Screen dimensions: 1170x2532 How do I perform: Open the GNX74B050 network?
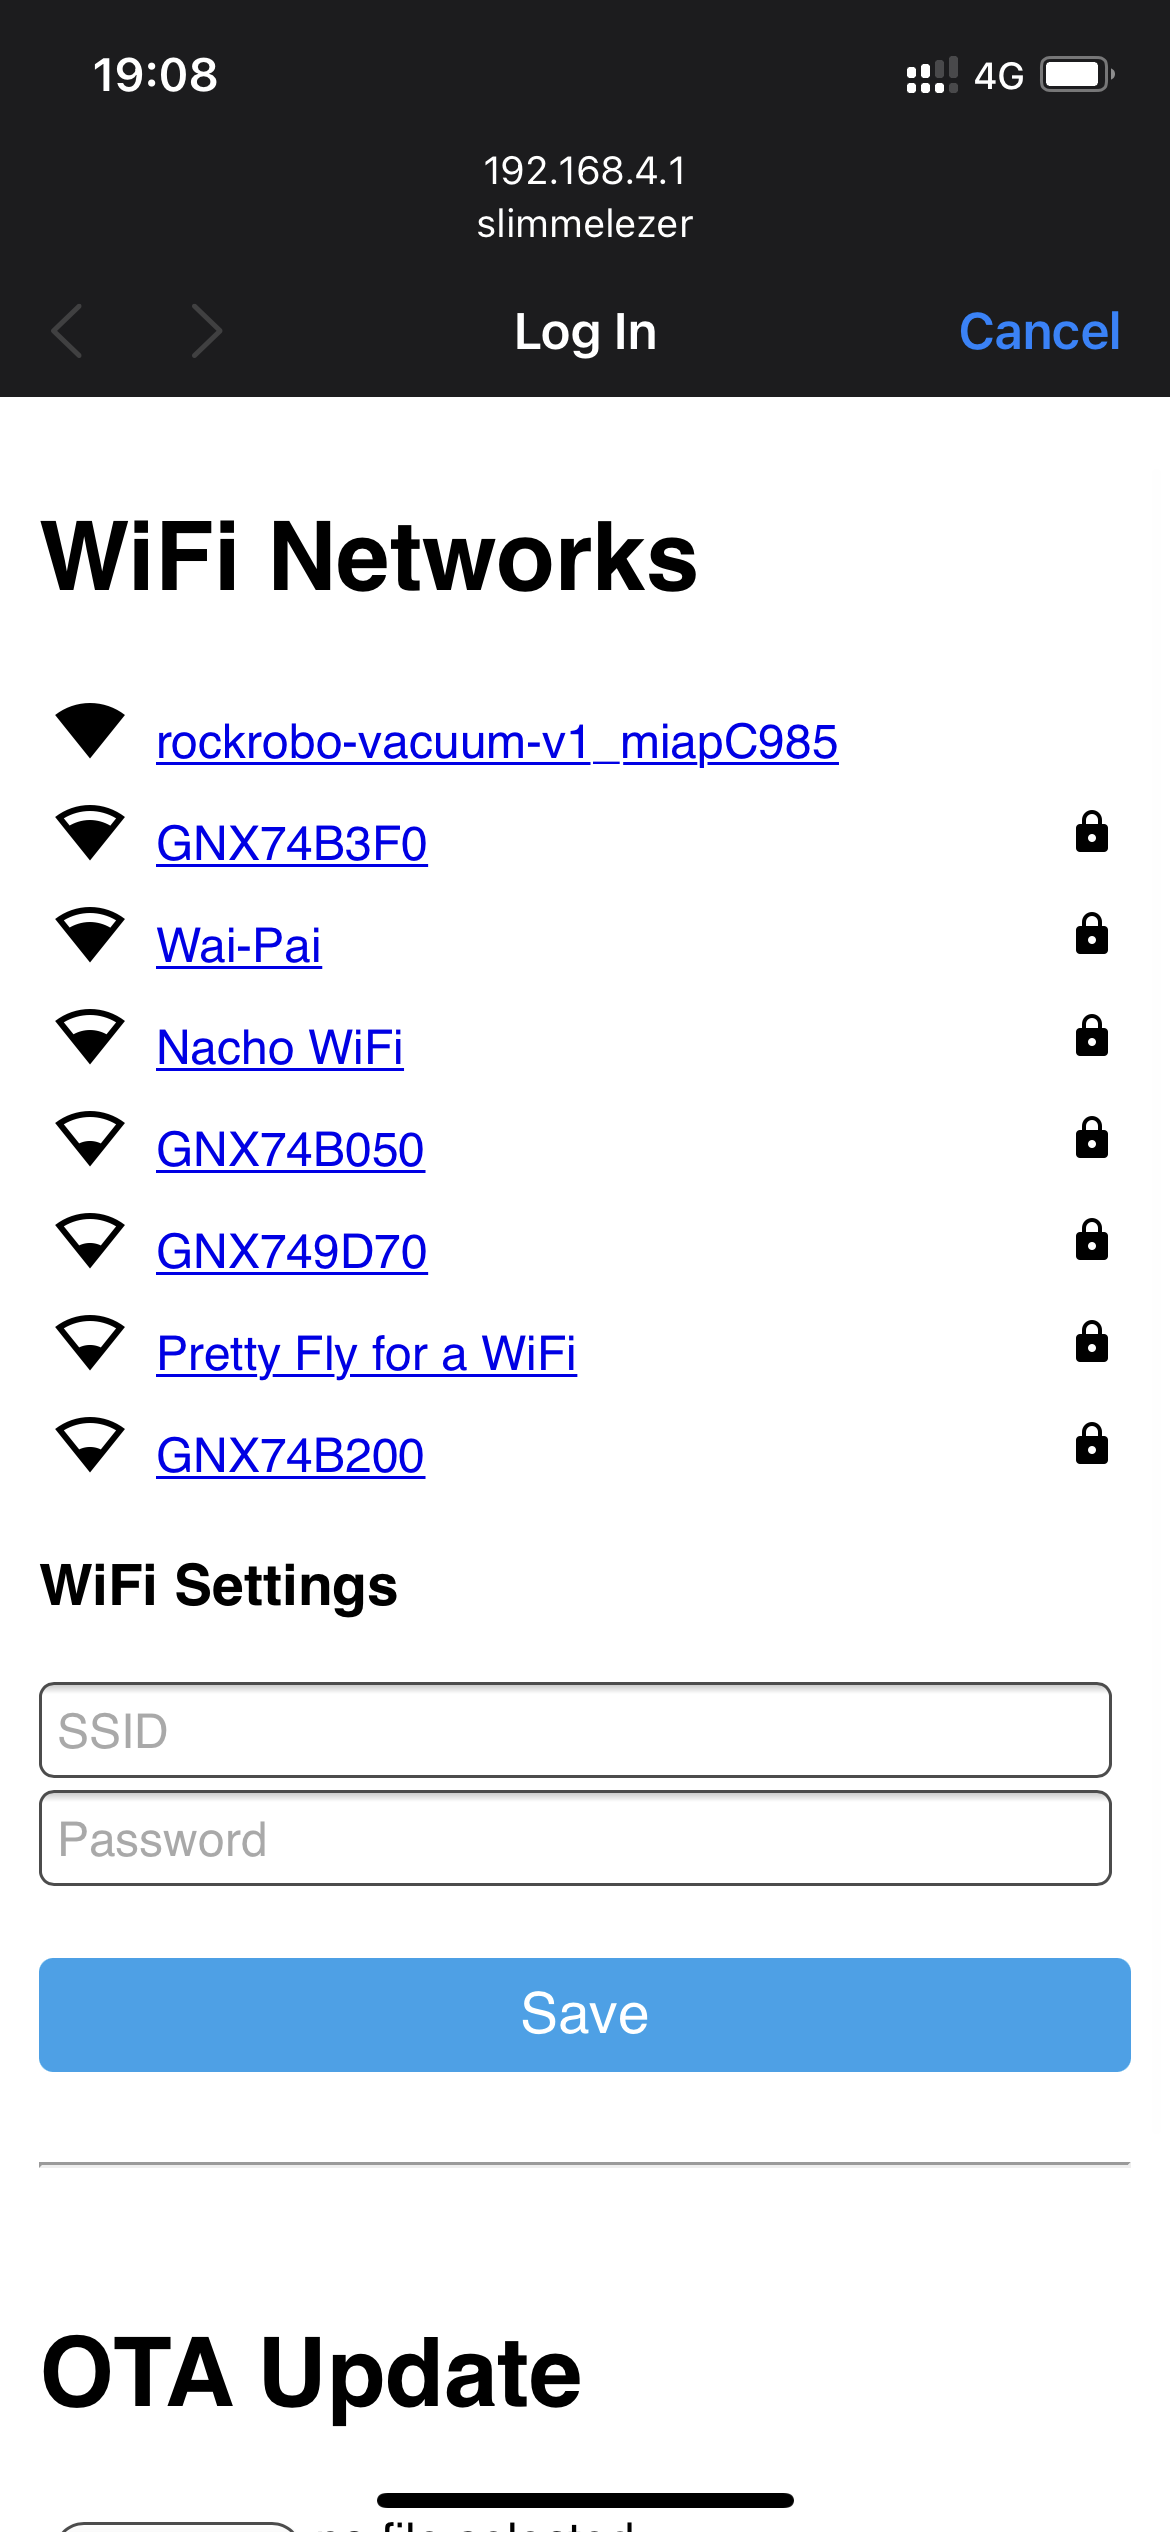click(x=290, y=1149)
